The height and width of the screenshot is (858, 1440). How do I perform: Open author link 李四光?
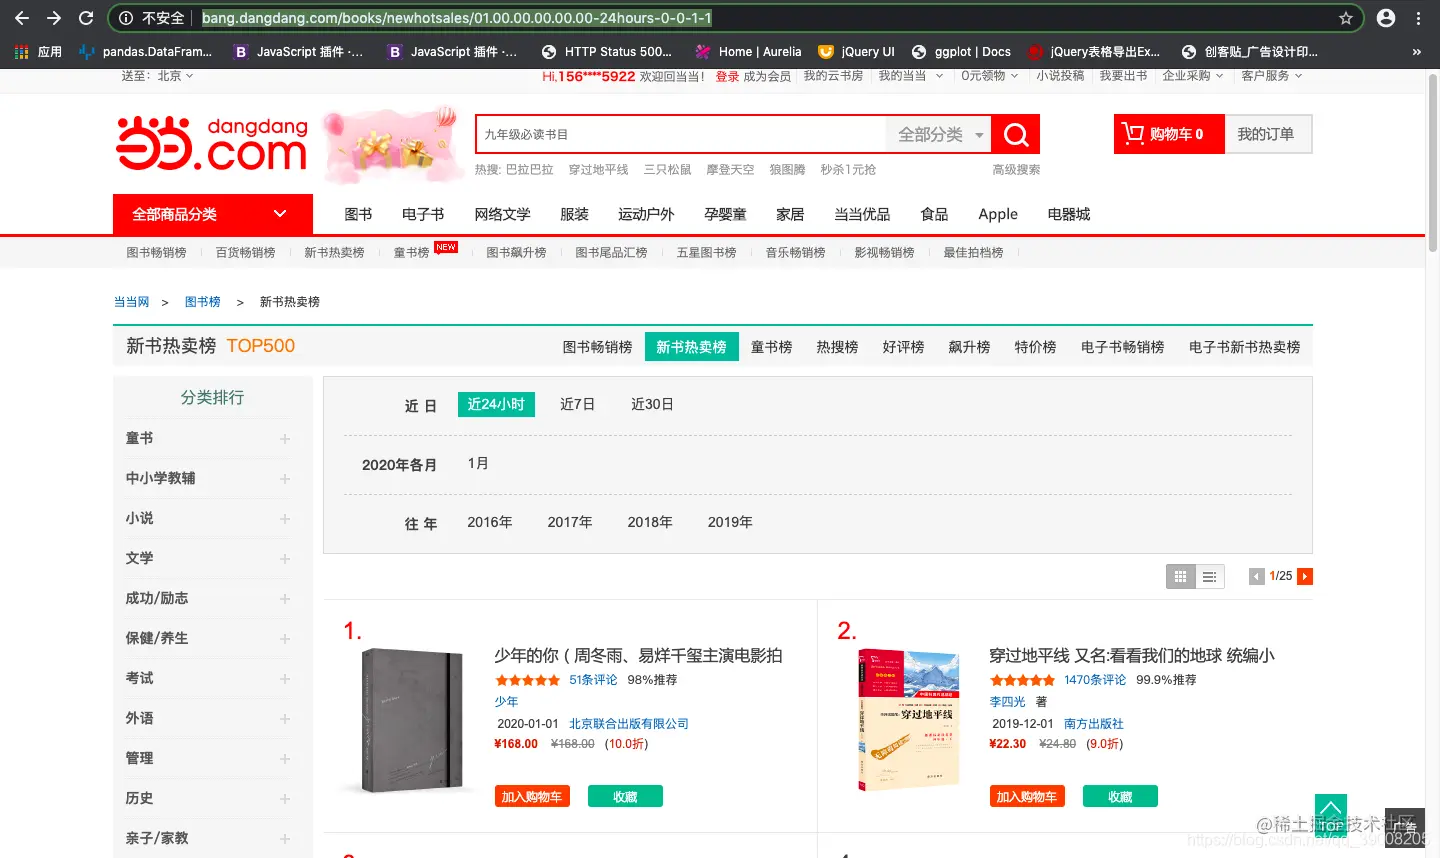[1005, 701]
